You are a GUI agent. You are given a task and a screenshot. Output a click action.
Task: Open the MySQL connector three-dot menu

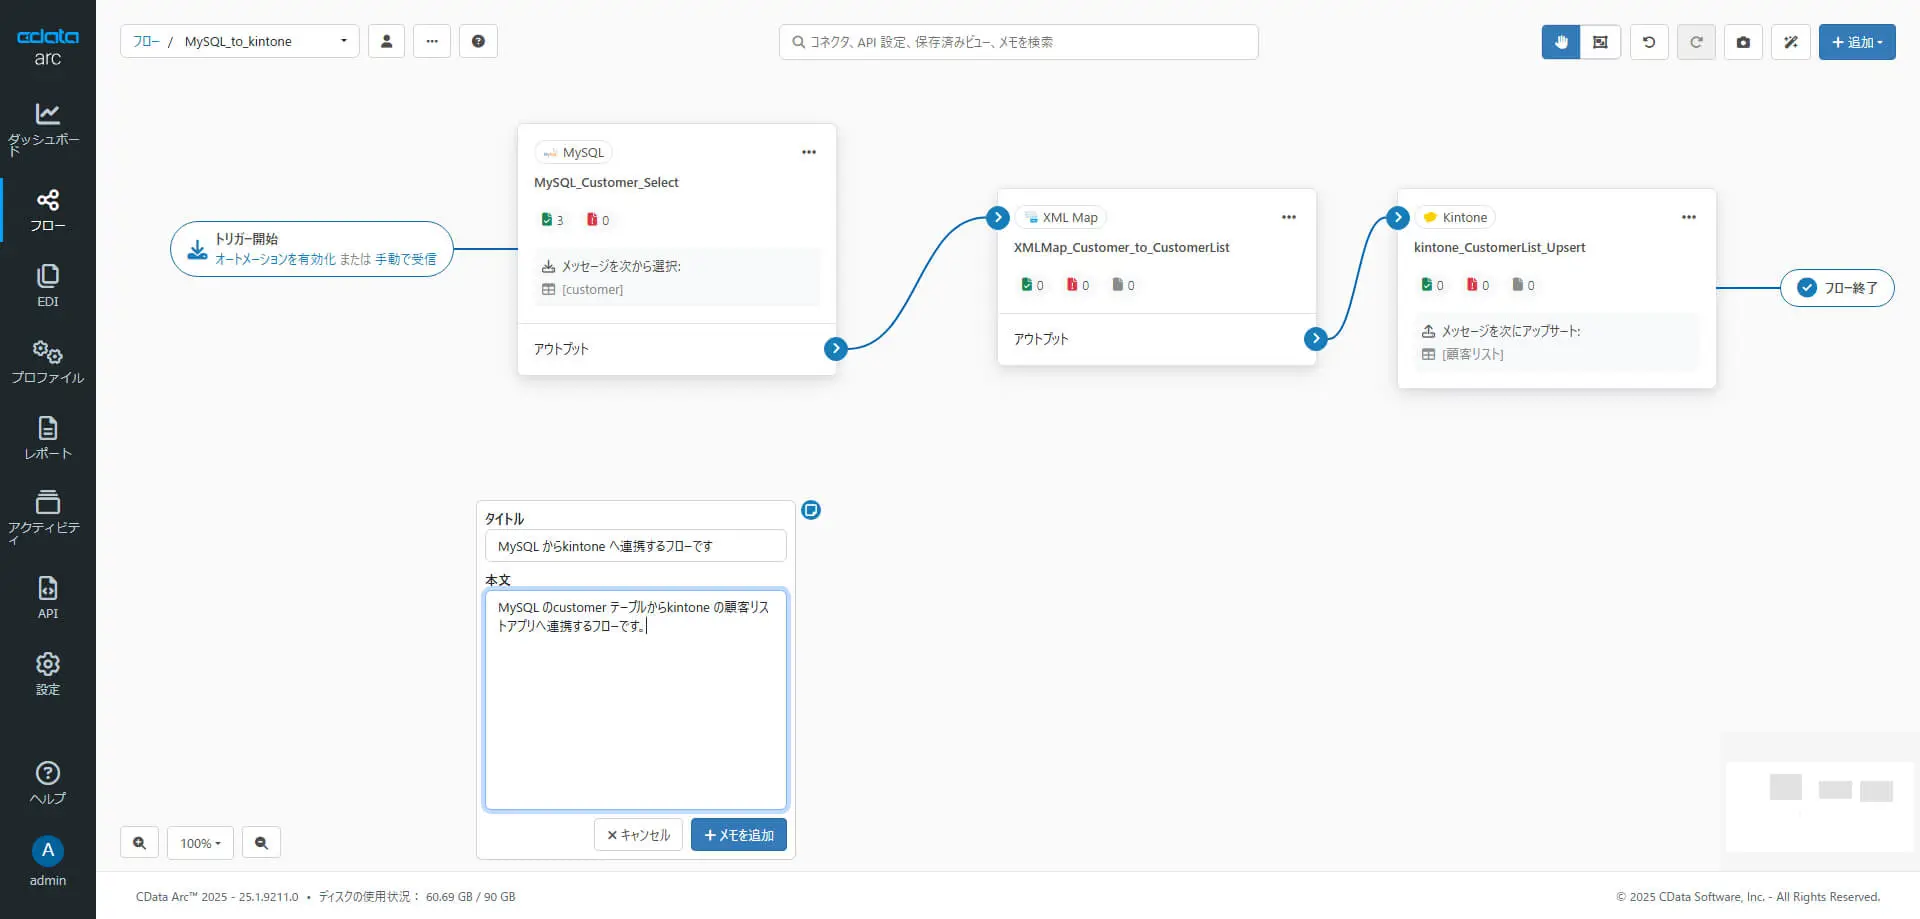pyautogui.click(x=809, y=152)
